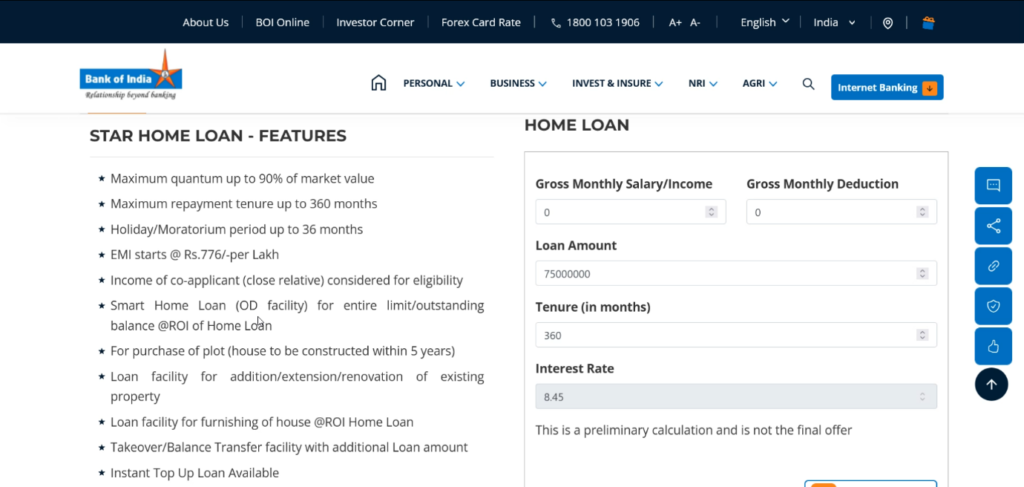The width and height of the screenshot is (1024, 487).
Task: Click 'Maximum repayment tenure up to 360 months'
Action: 244,204
